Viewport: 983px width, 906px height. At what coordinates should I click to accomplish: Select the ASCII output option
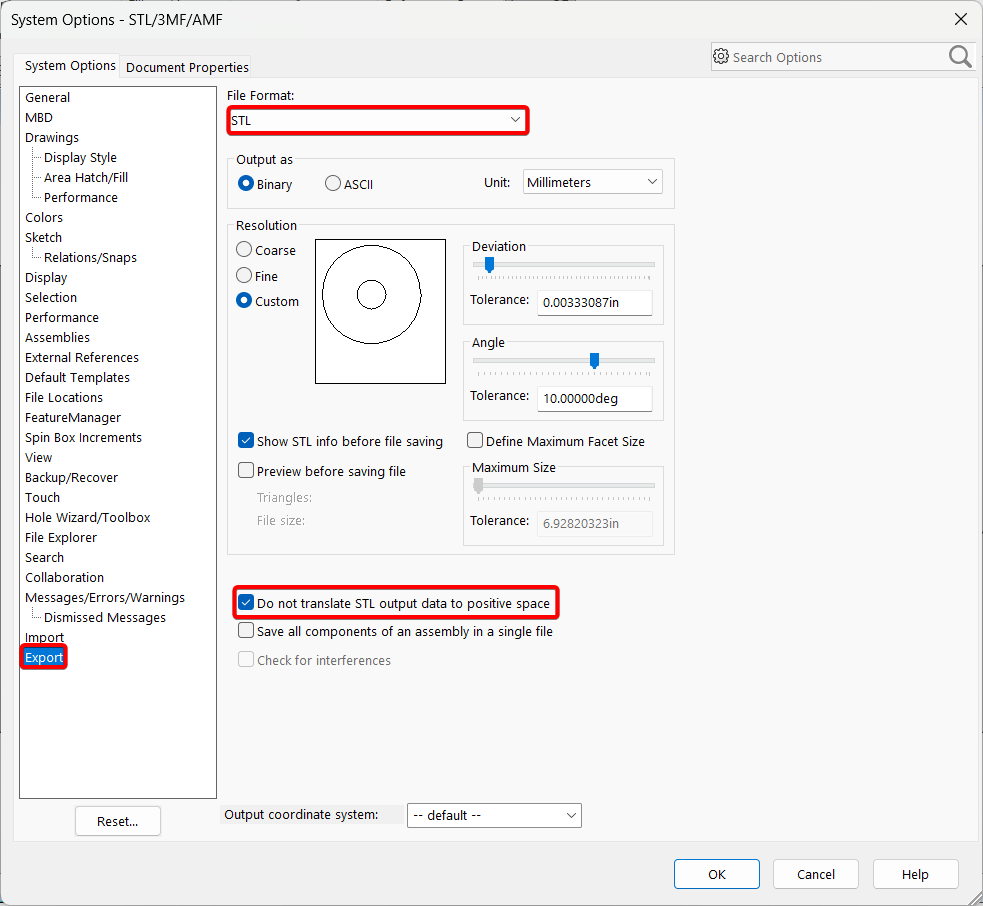pyautogui.click(x=333, y=184)
